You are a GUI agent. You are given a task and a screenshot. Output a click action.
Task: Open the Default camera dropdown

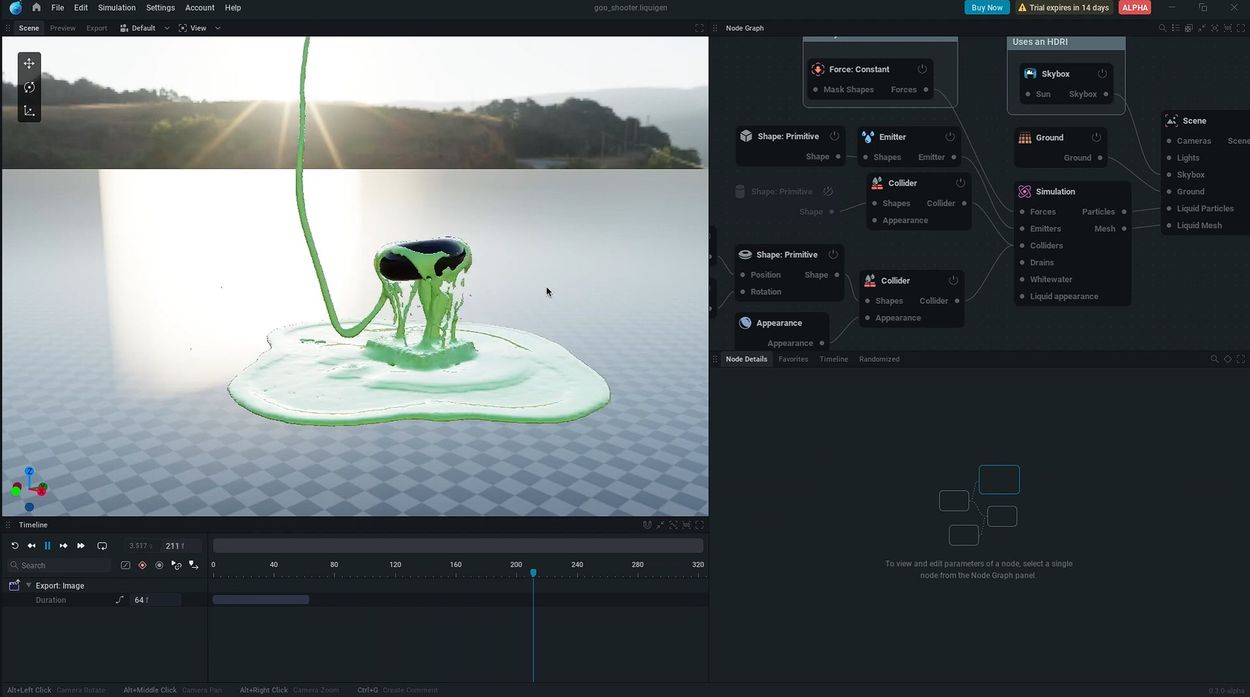click(144, 28)
